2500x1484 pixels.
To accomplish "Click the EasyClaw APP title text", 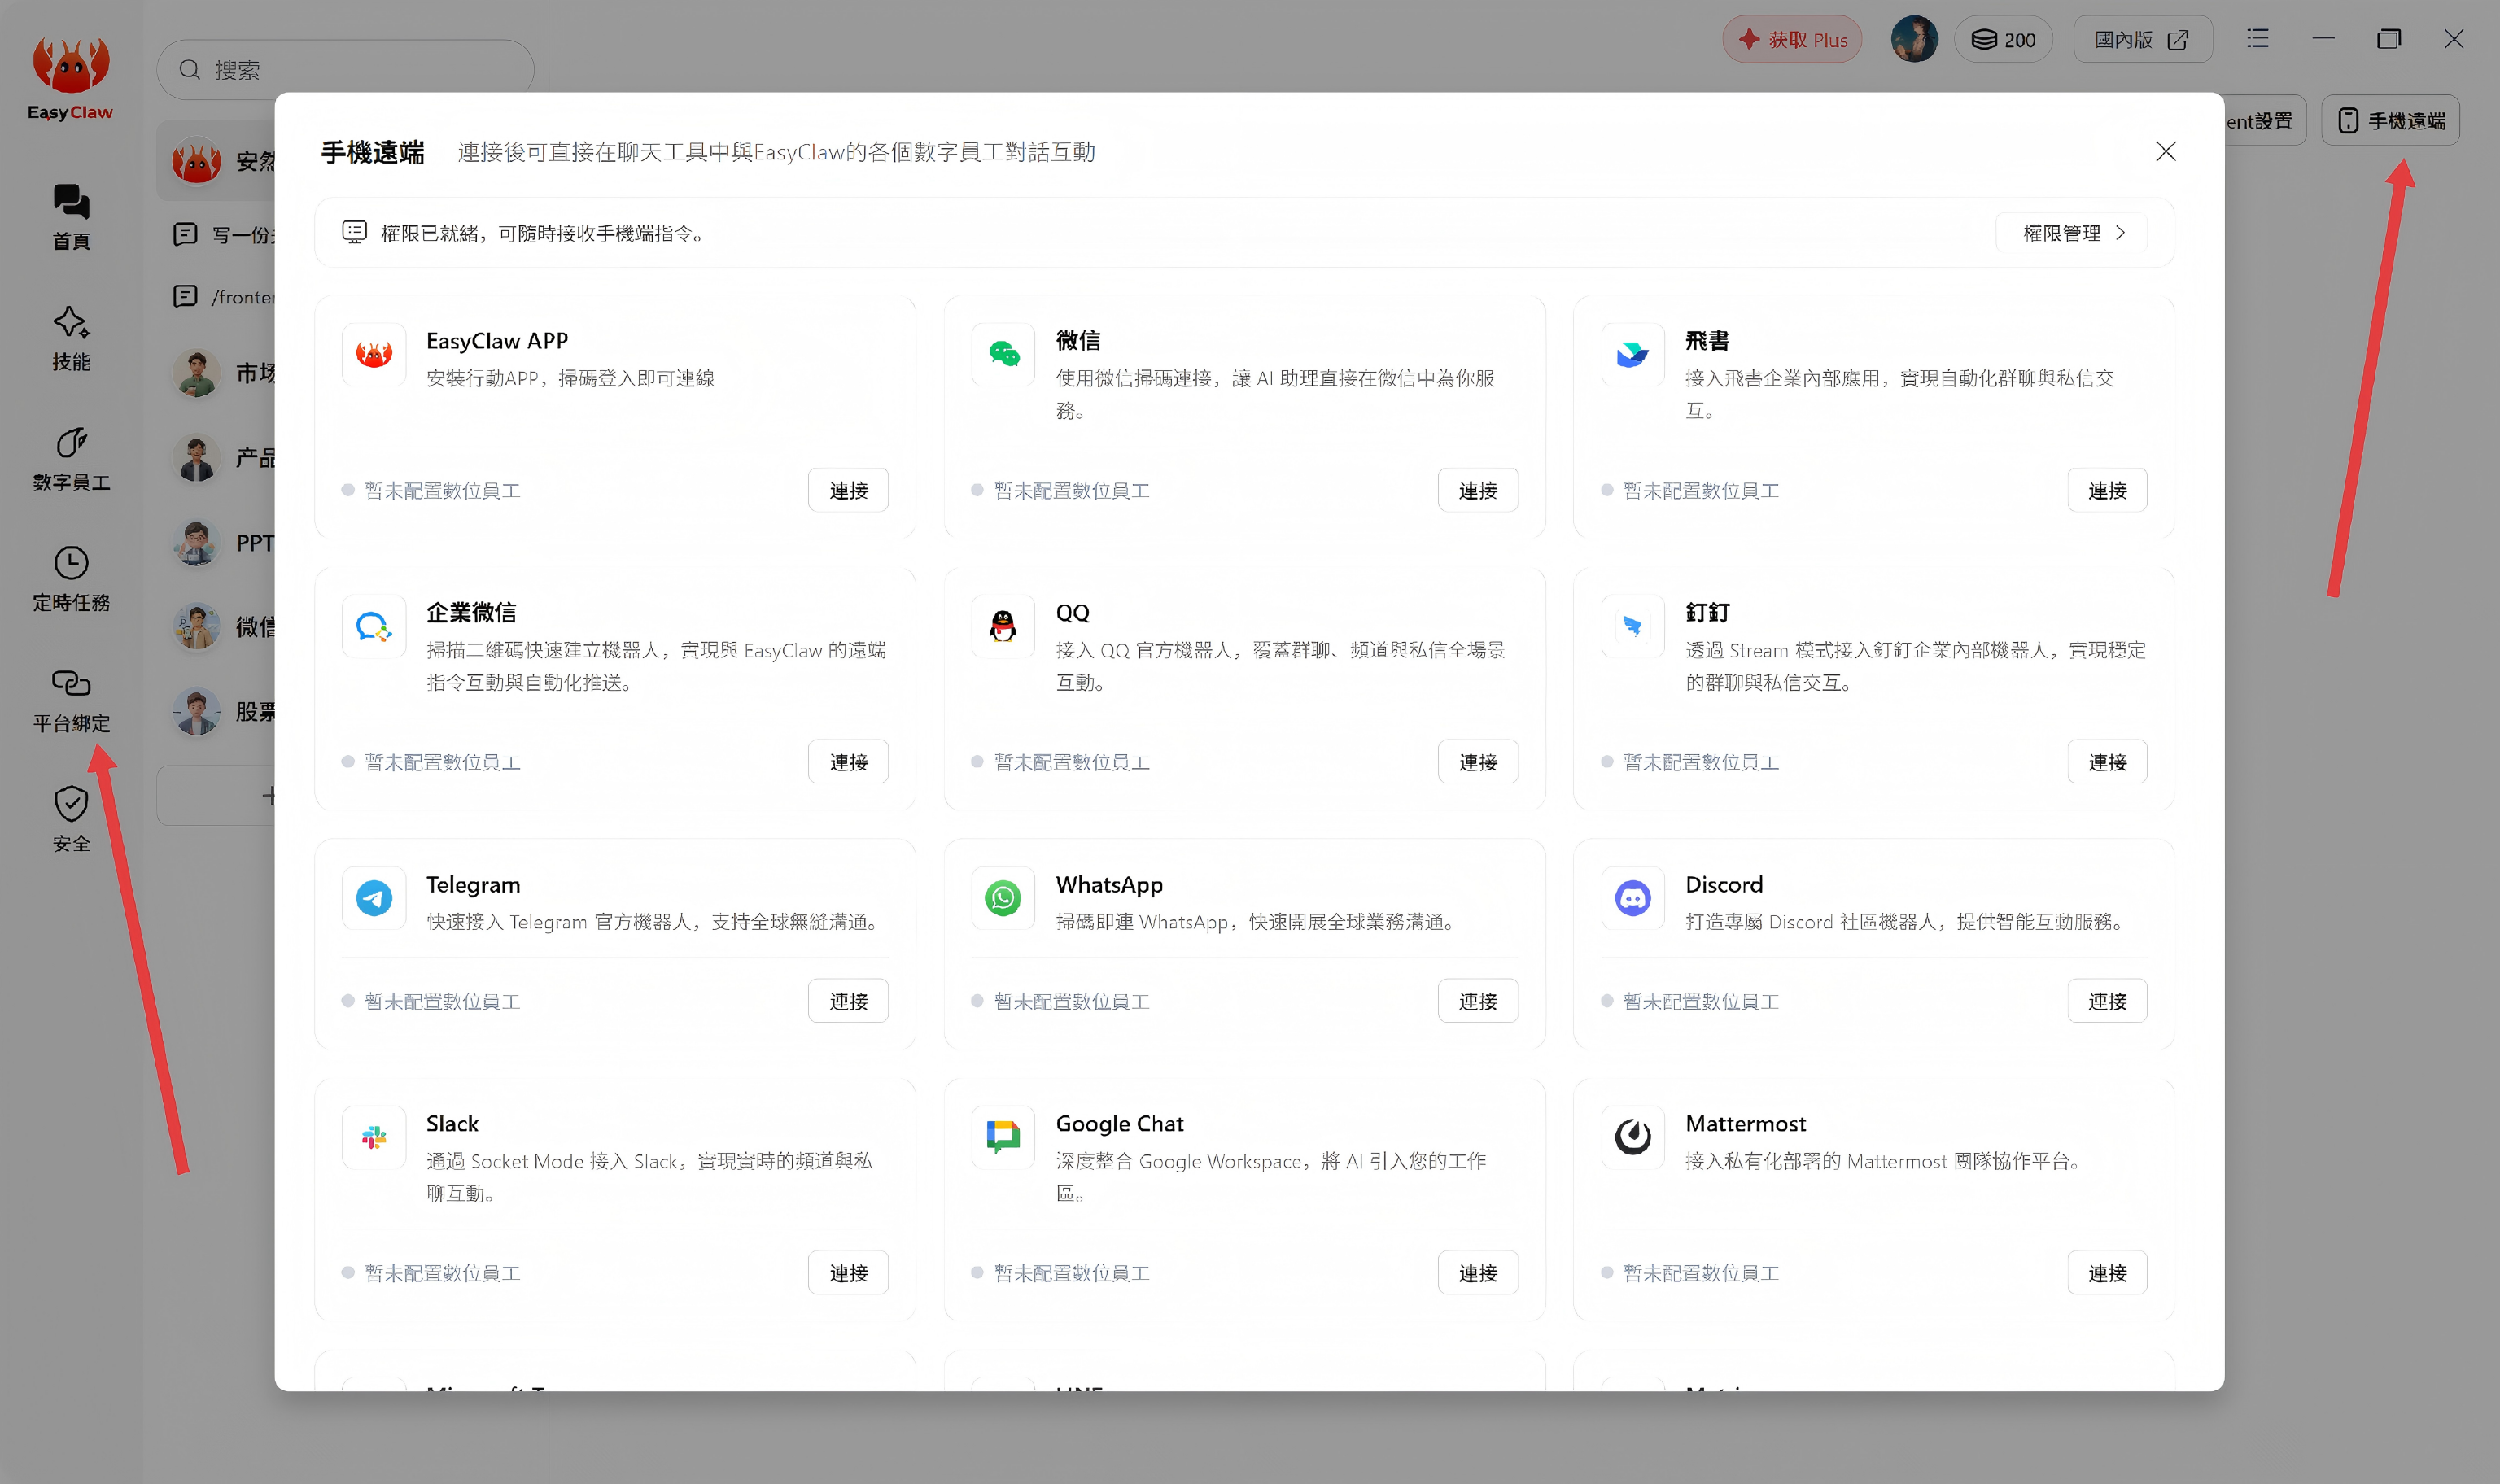I will point(497,341).
